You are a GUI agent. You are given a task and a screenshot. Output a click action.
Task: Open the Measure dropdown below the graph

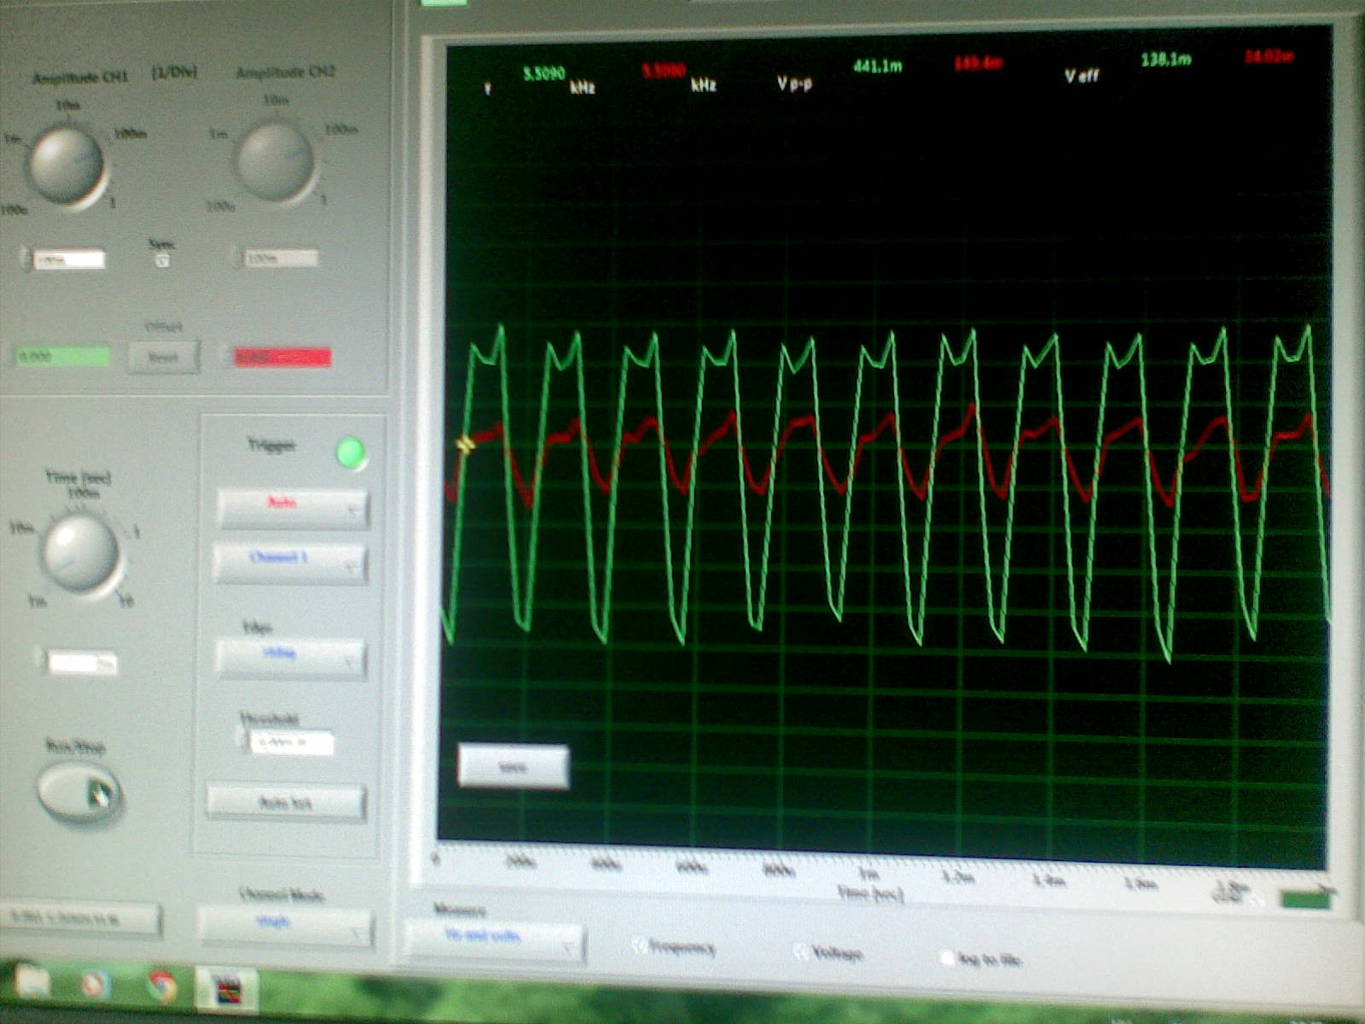point(494,940)
